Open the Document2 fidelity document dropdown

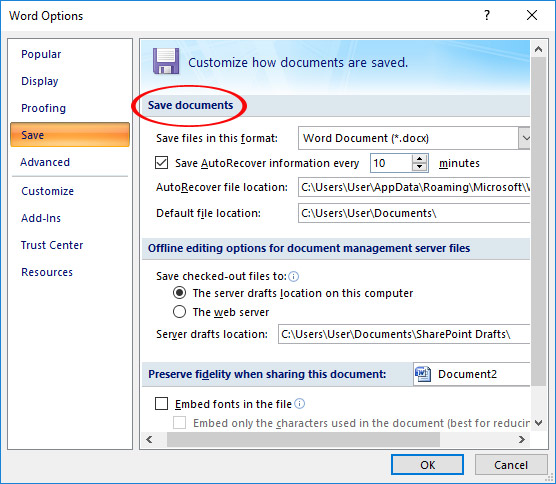point(472,374)
